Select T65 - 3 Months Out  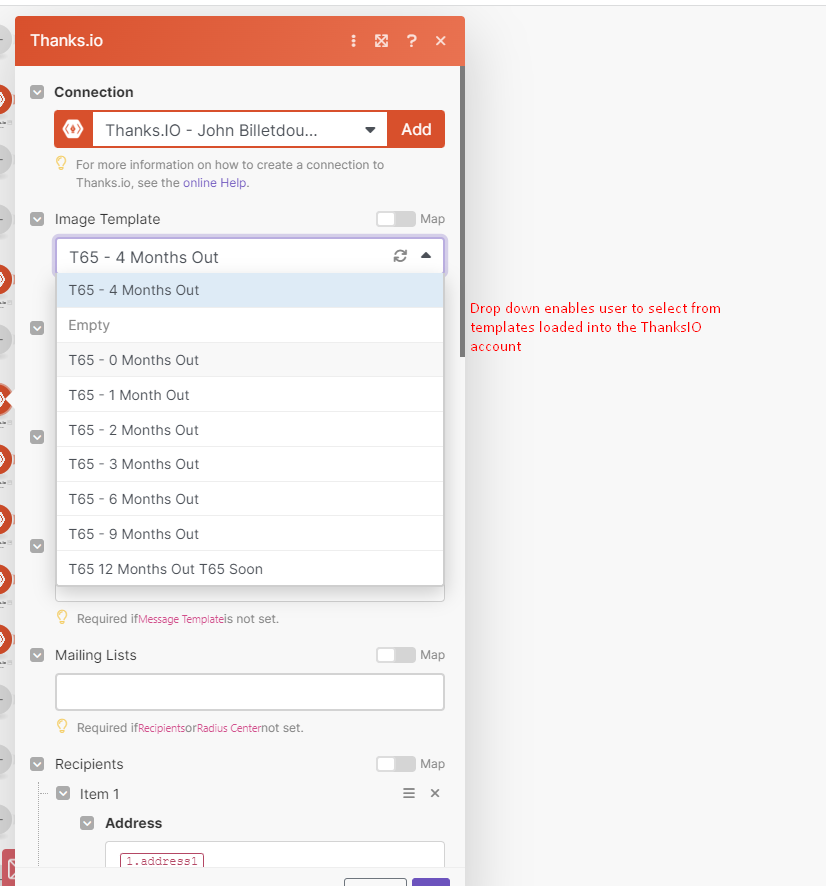250,464
